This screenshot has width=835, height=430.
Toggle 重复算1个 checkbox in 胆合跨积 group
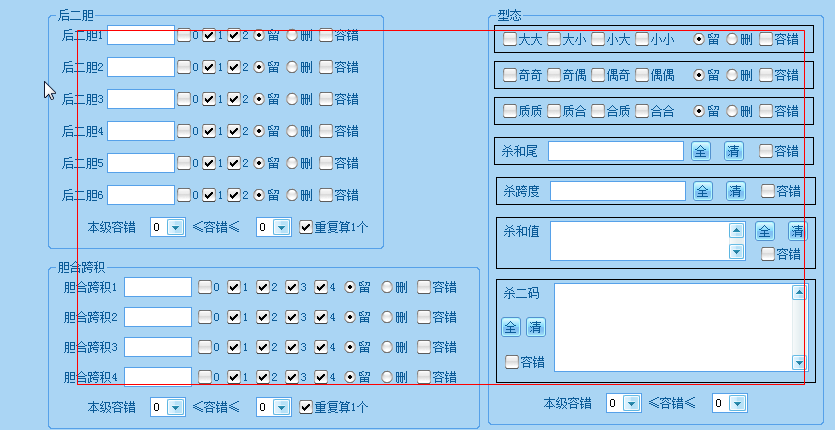click(x=306, y=407)
